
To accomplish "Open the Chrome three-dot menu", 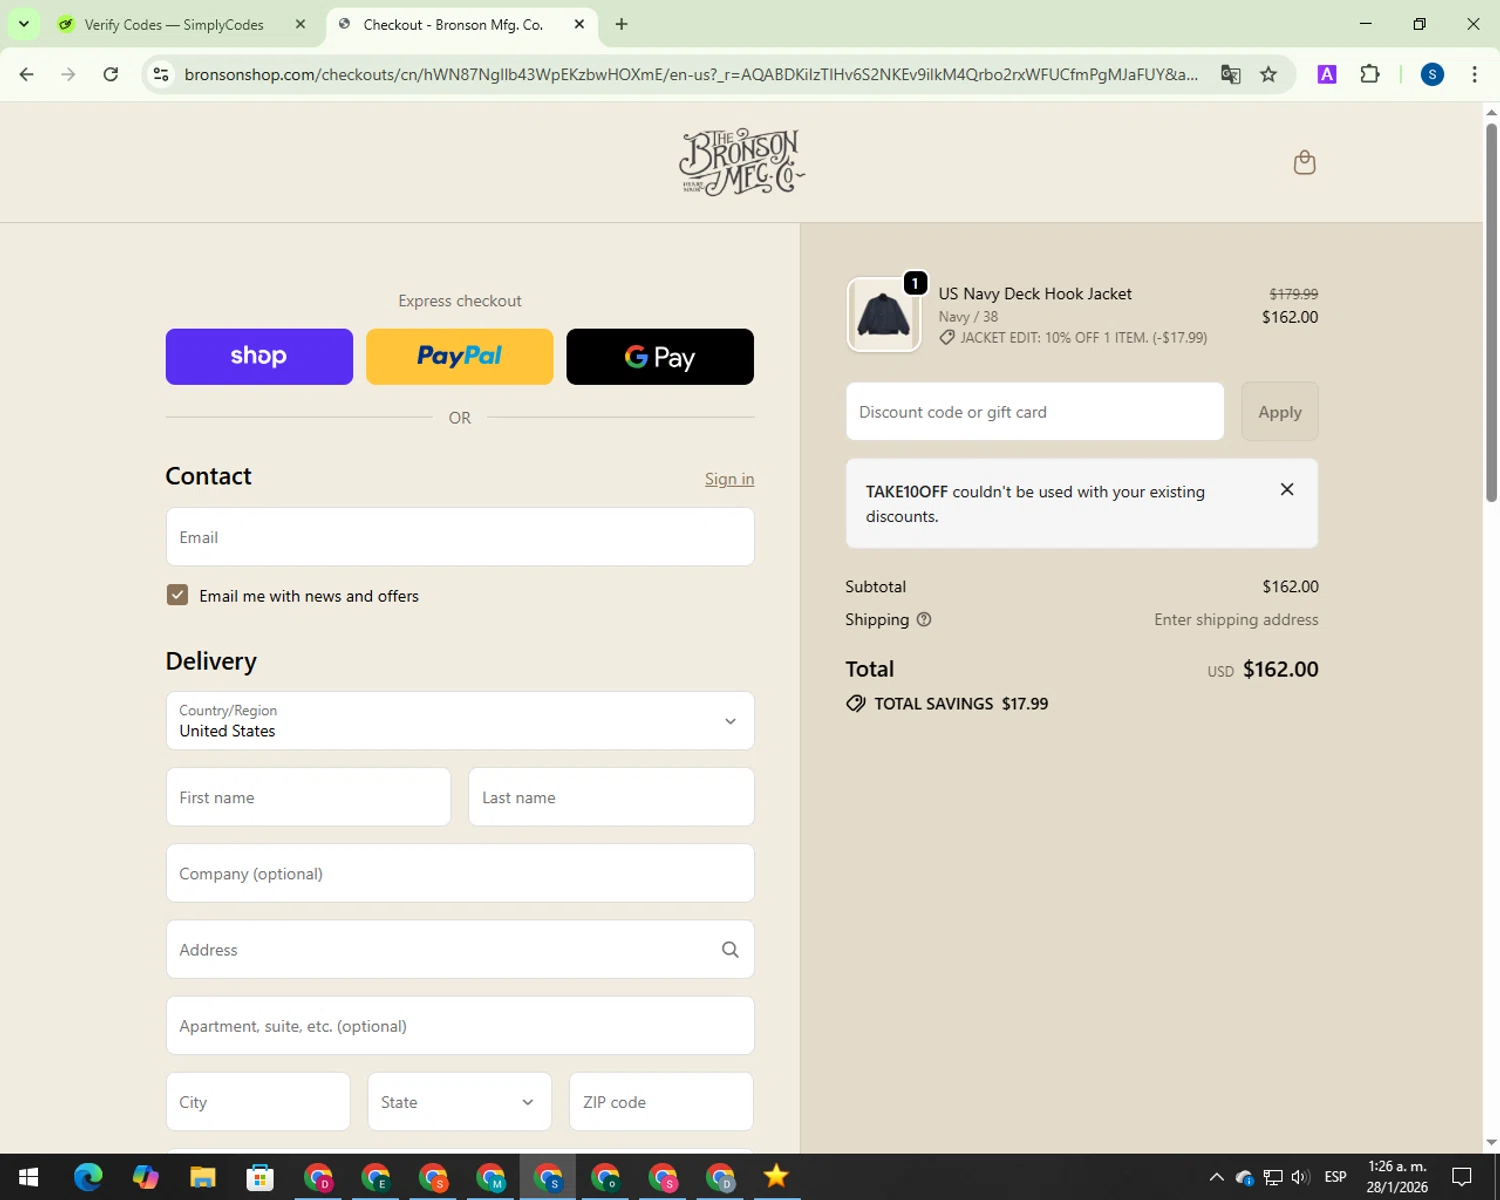I will 1474,74.
